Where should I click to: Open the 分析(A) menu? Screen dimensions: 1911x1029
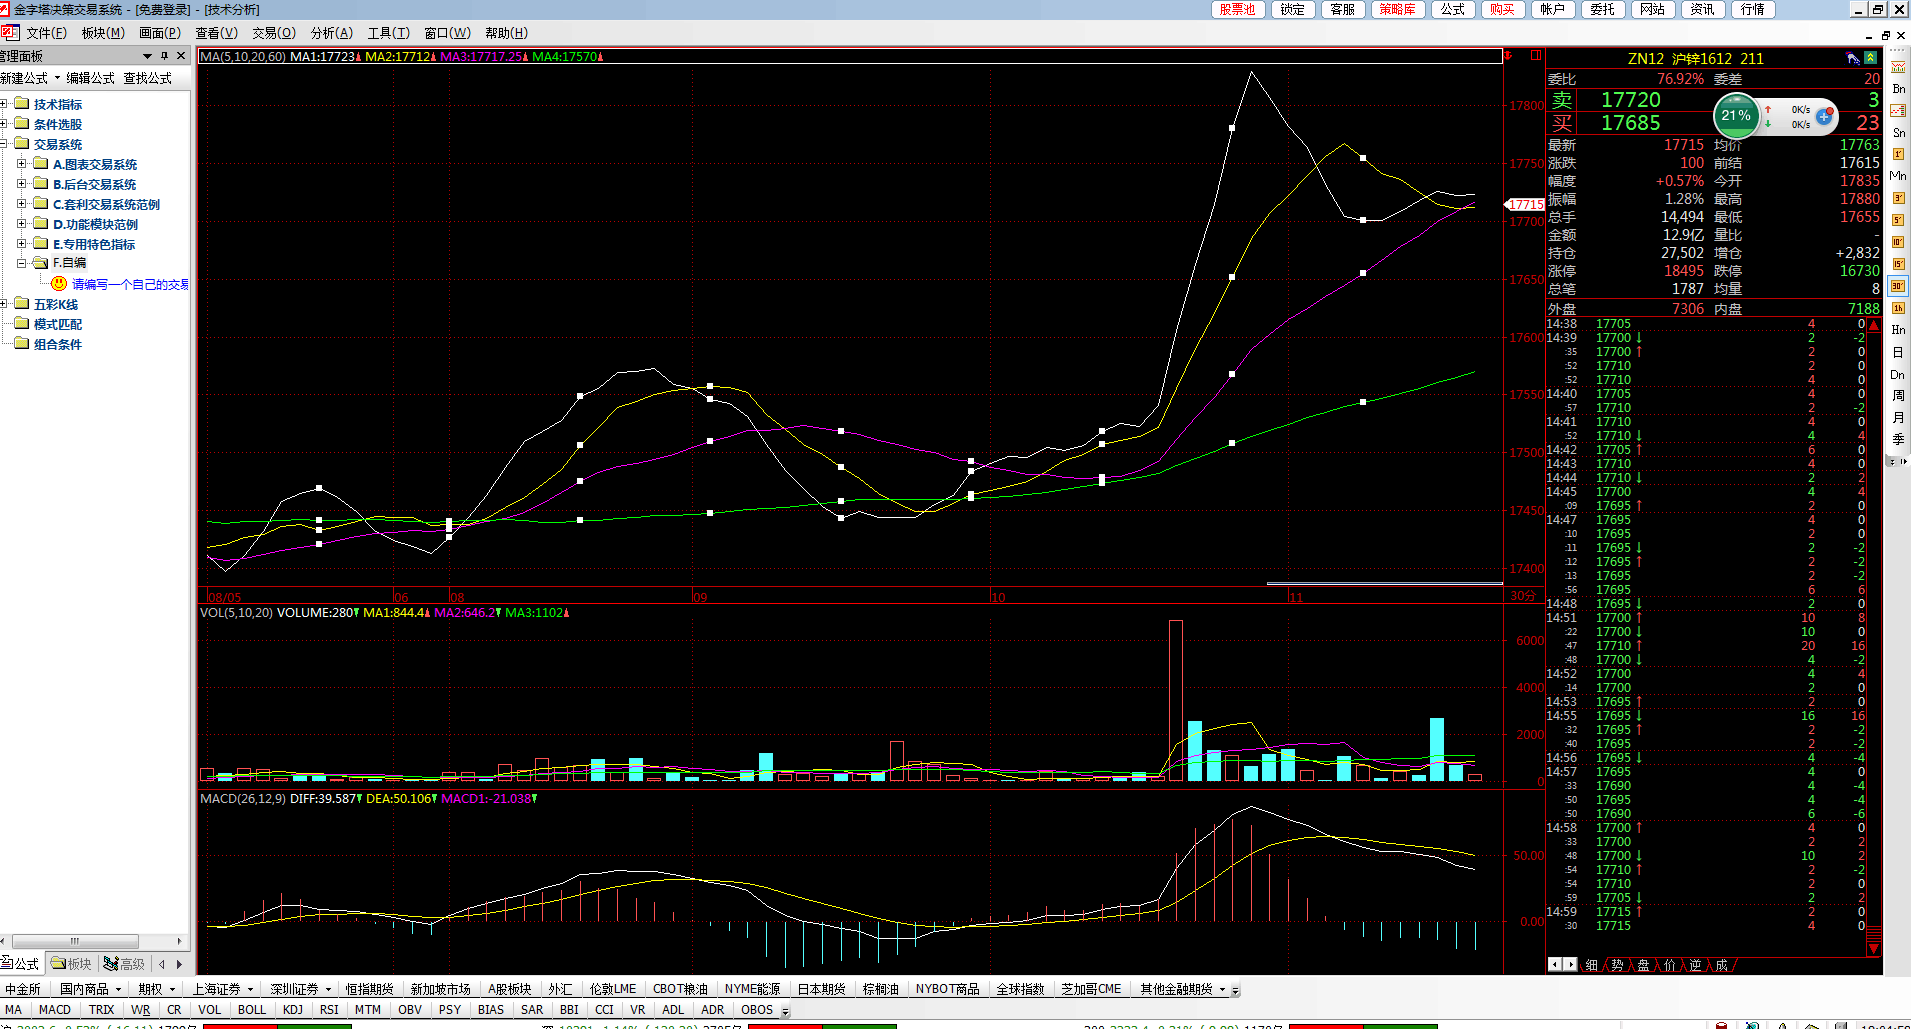(331, 33)
